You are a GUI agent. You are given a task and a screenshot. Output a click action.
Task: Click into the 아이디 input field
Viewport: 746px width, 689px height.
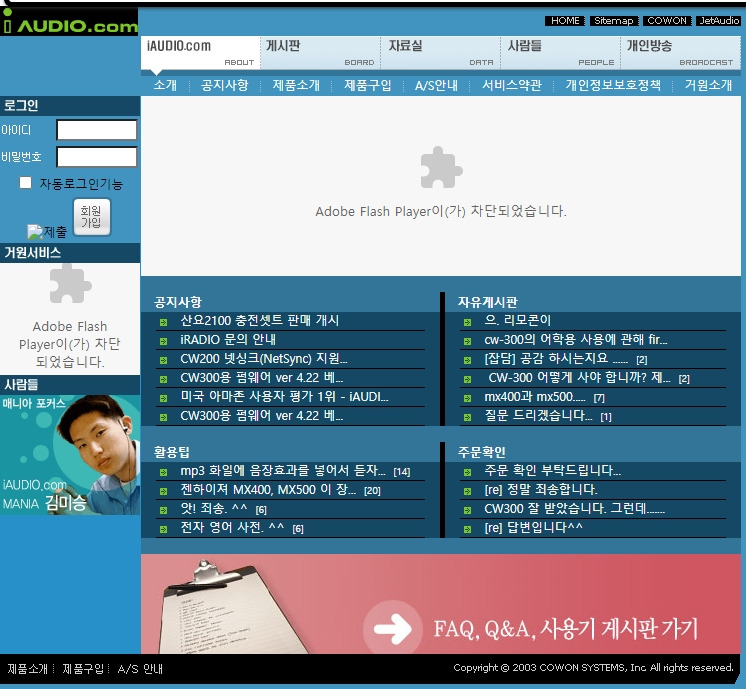[97, 130]
